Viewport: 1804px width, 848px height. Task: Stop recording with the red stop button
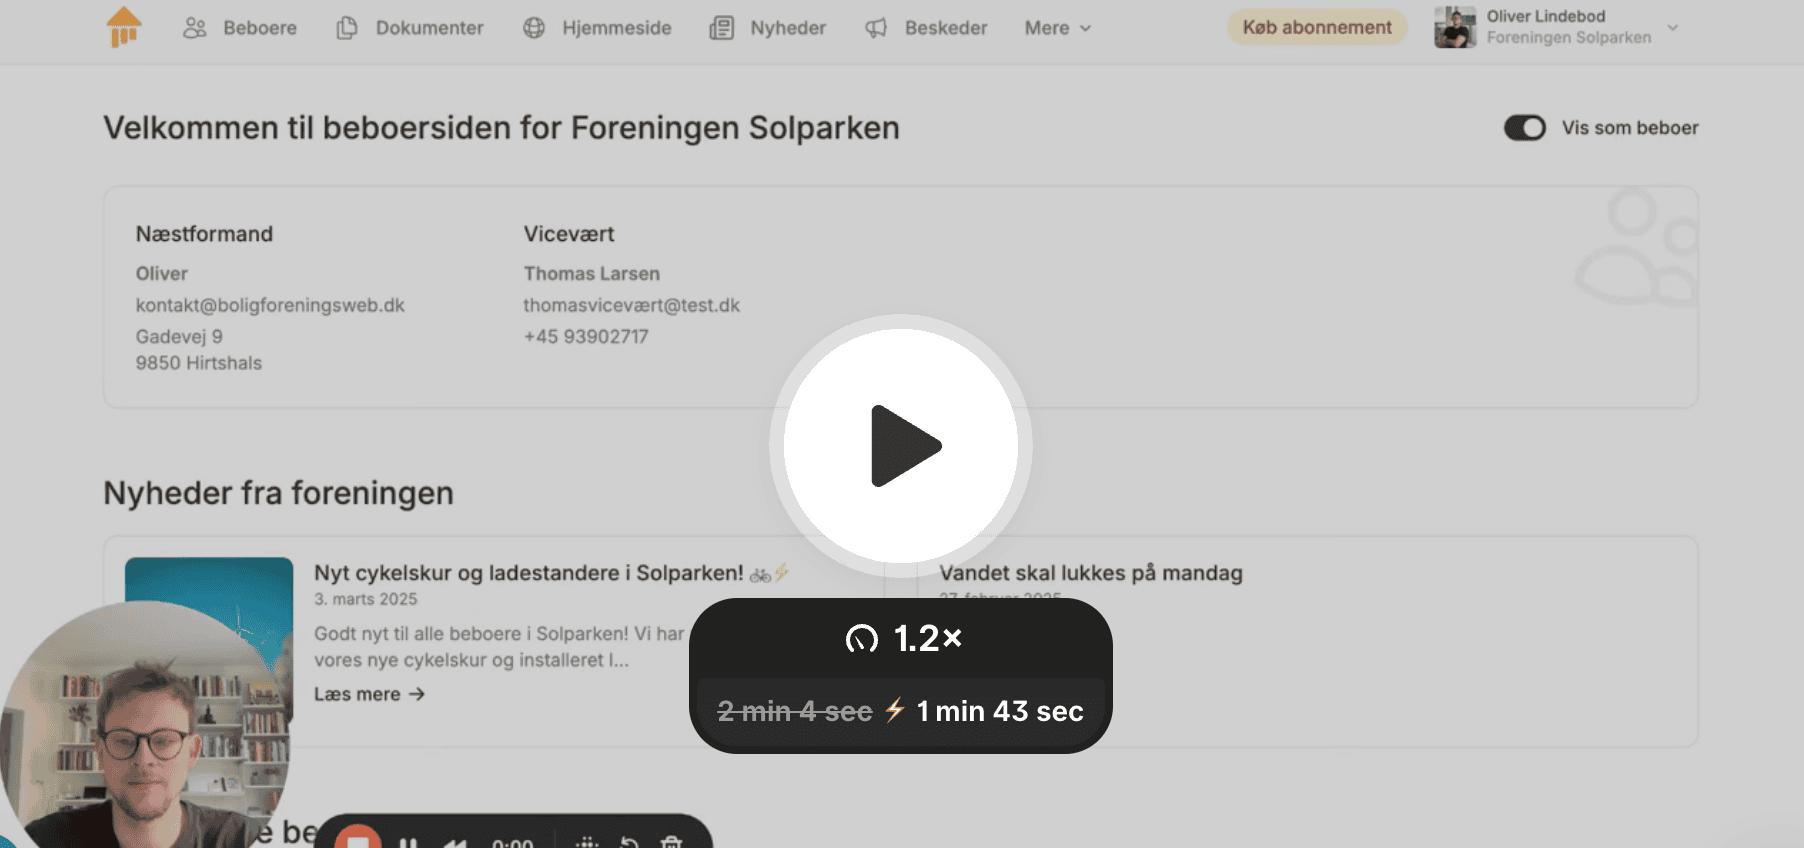click(357, 838)
